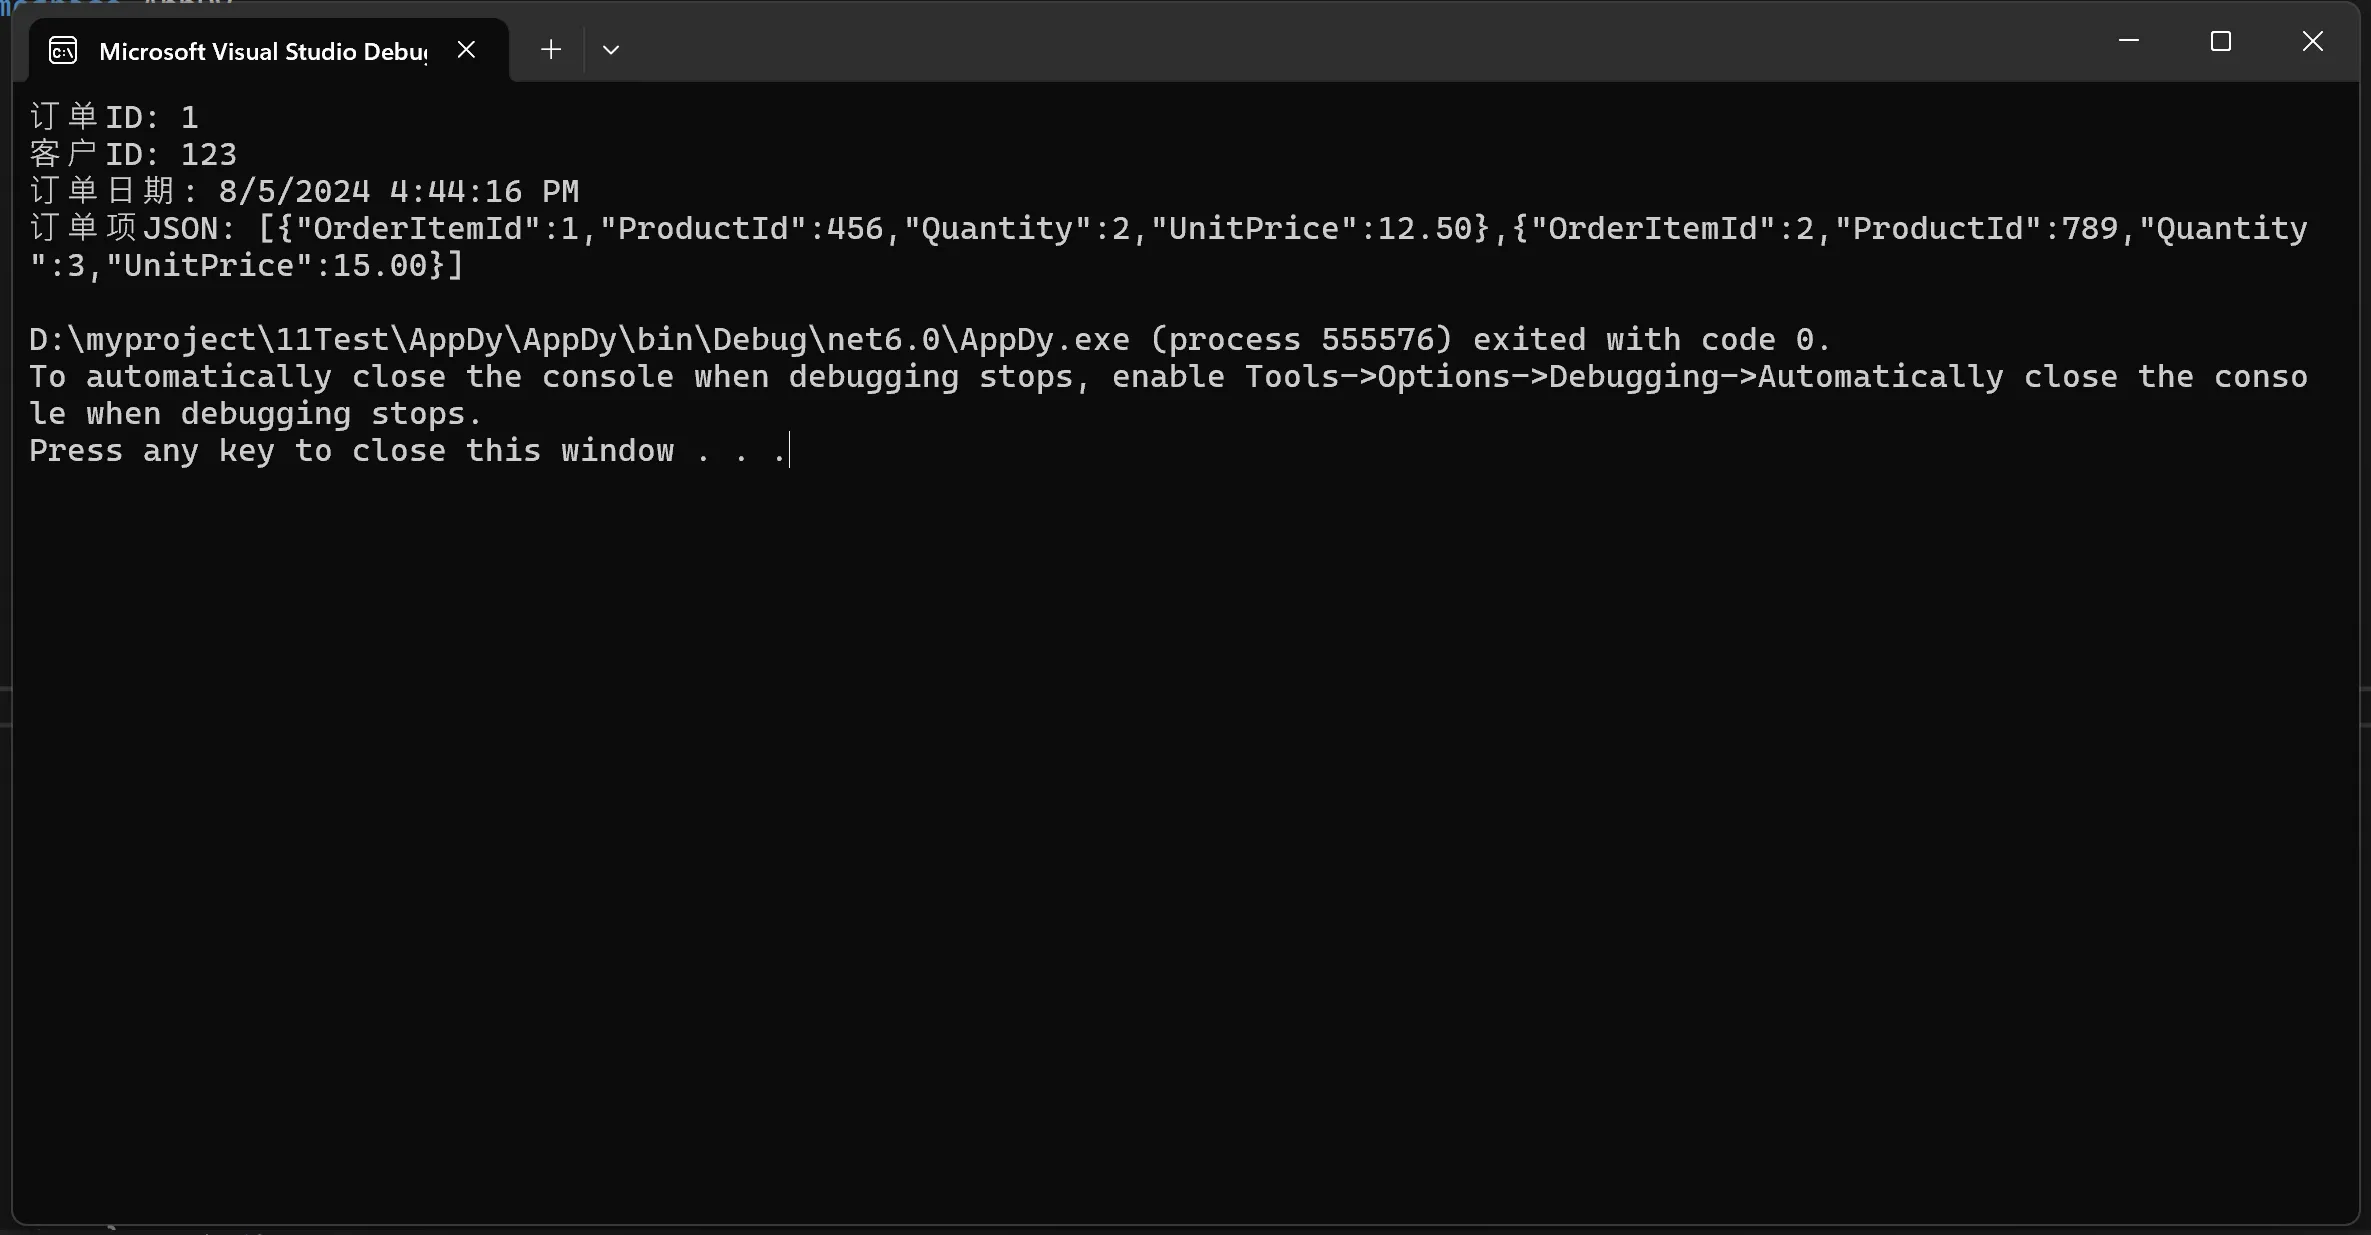Click the "ProductId":456 JSON value
Viewport: 2371px width, 1235px height.
tap(741, 228)
